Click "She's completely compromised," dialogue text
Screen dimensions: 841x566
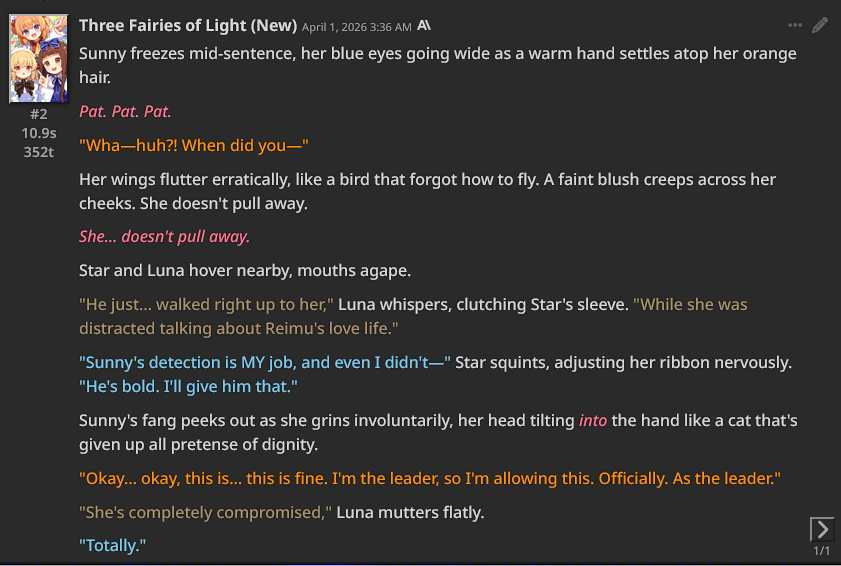click(205, 513)
